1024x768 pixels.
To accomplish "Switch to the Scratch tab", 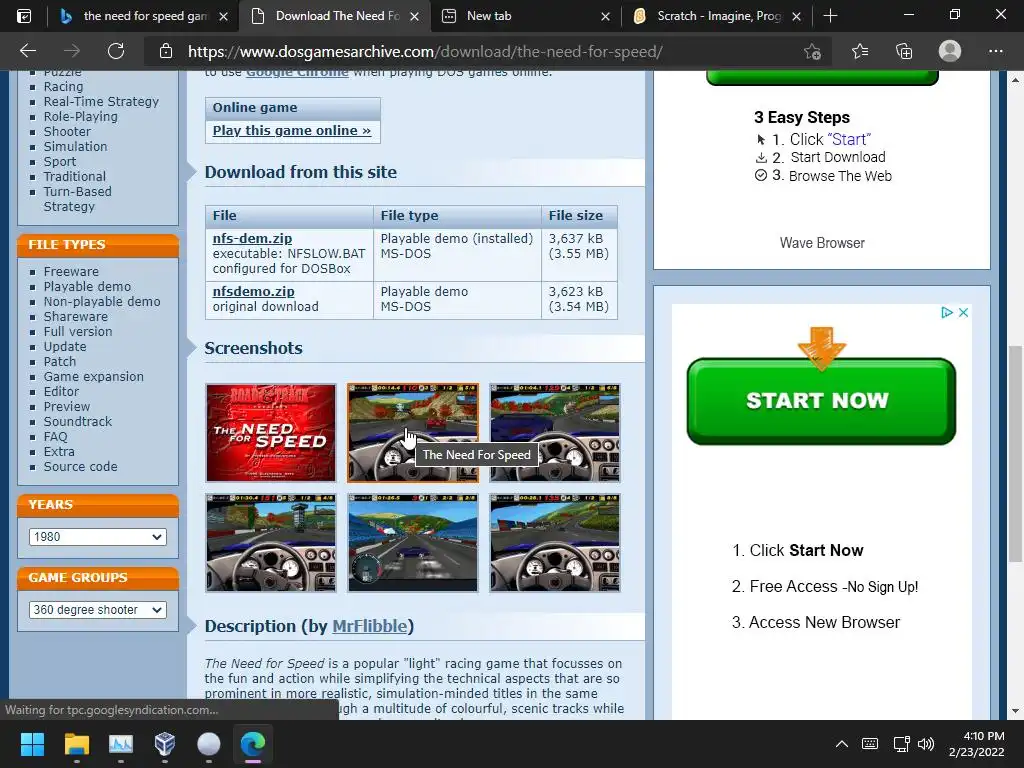I will (x=718, y=16).
